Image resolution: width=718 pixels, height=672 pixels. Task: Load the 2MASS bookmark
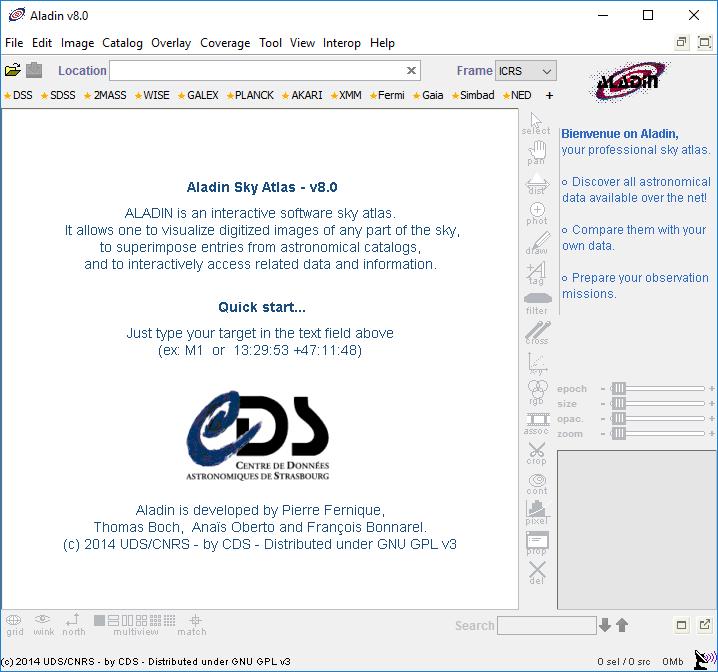click(x=105, y=95)
